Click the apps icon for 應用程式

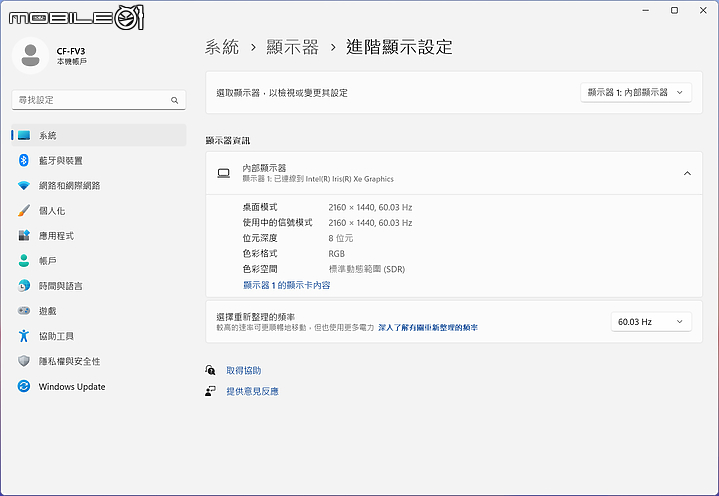(24, 236)
